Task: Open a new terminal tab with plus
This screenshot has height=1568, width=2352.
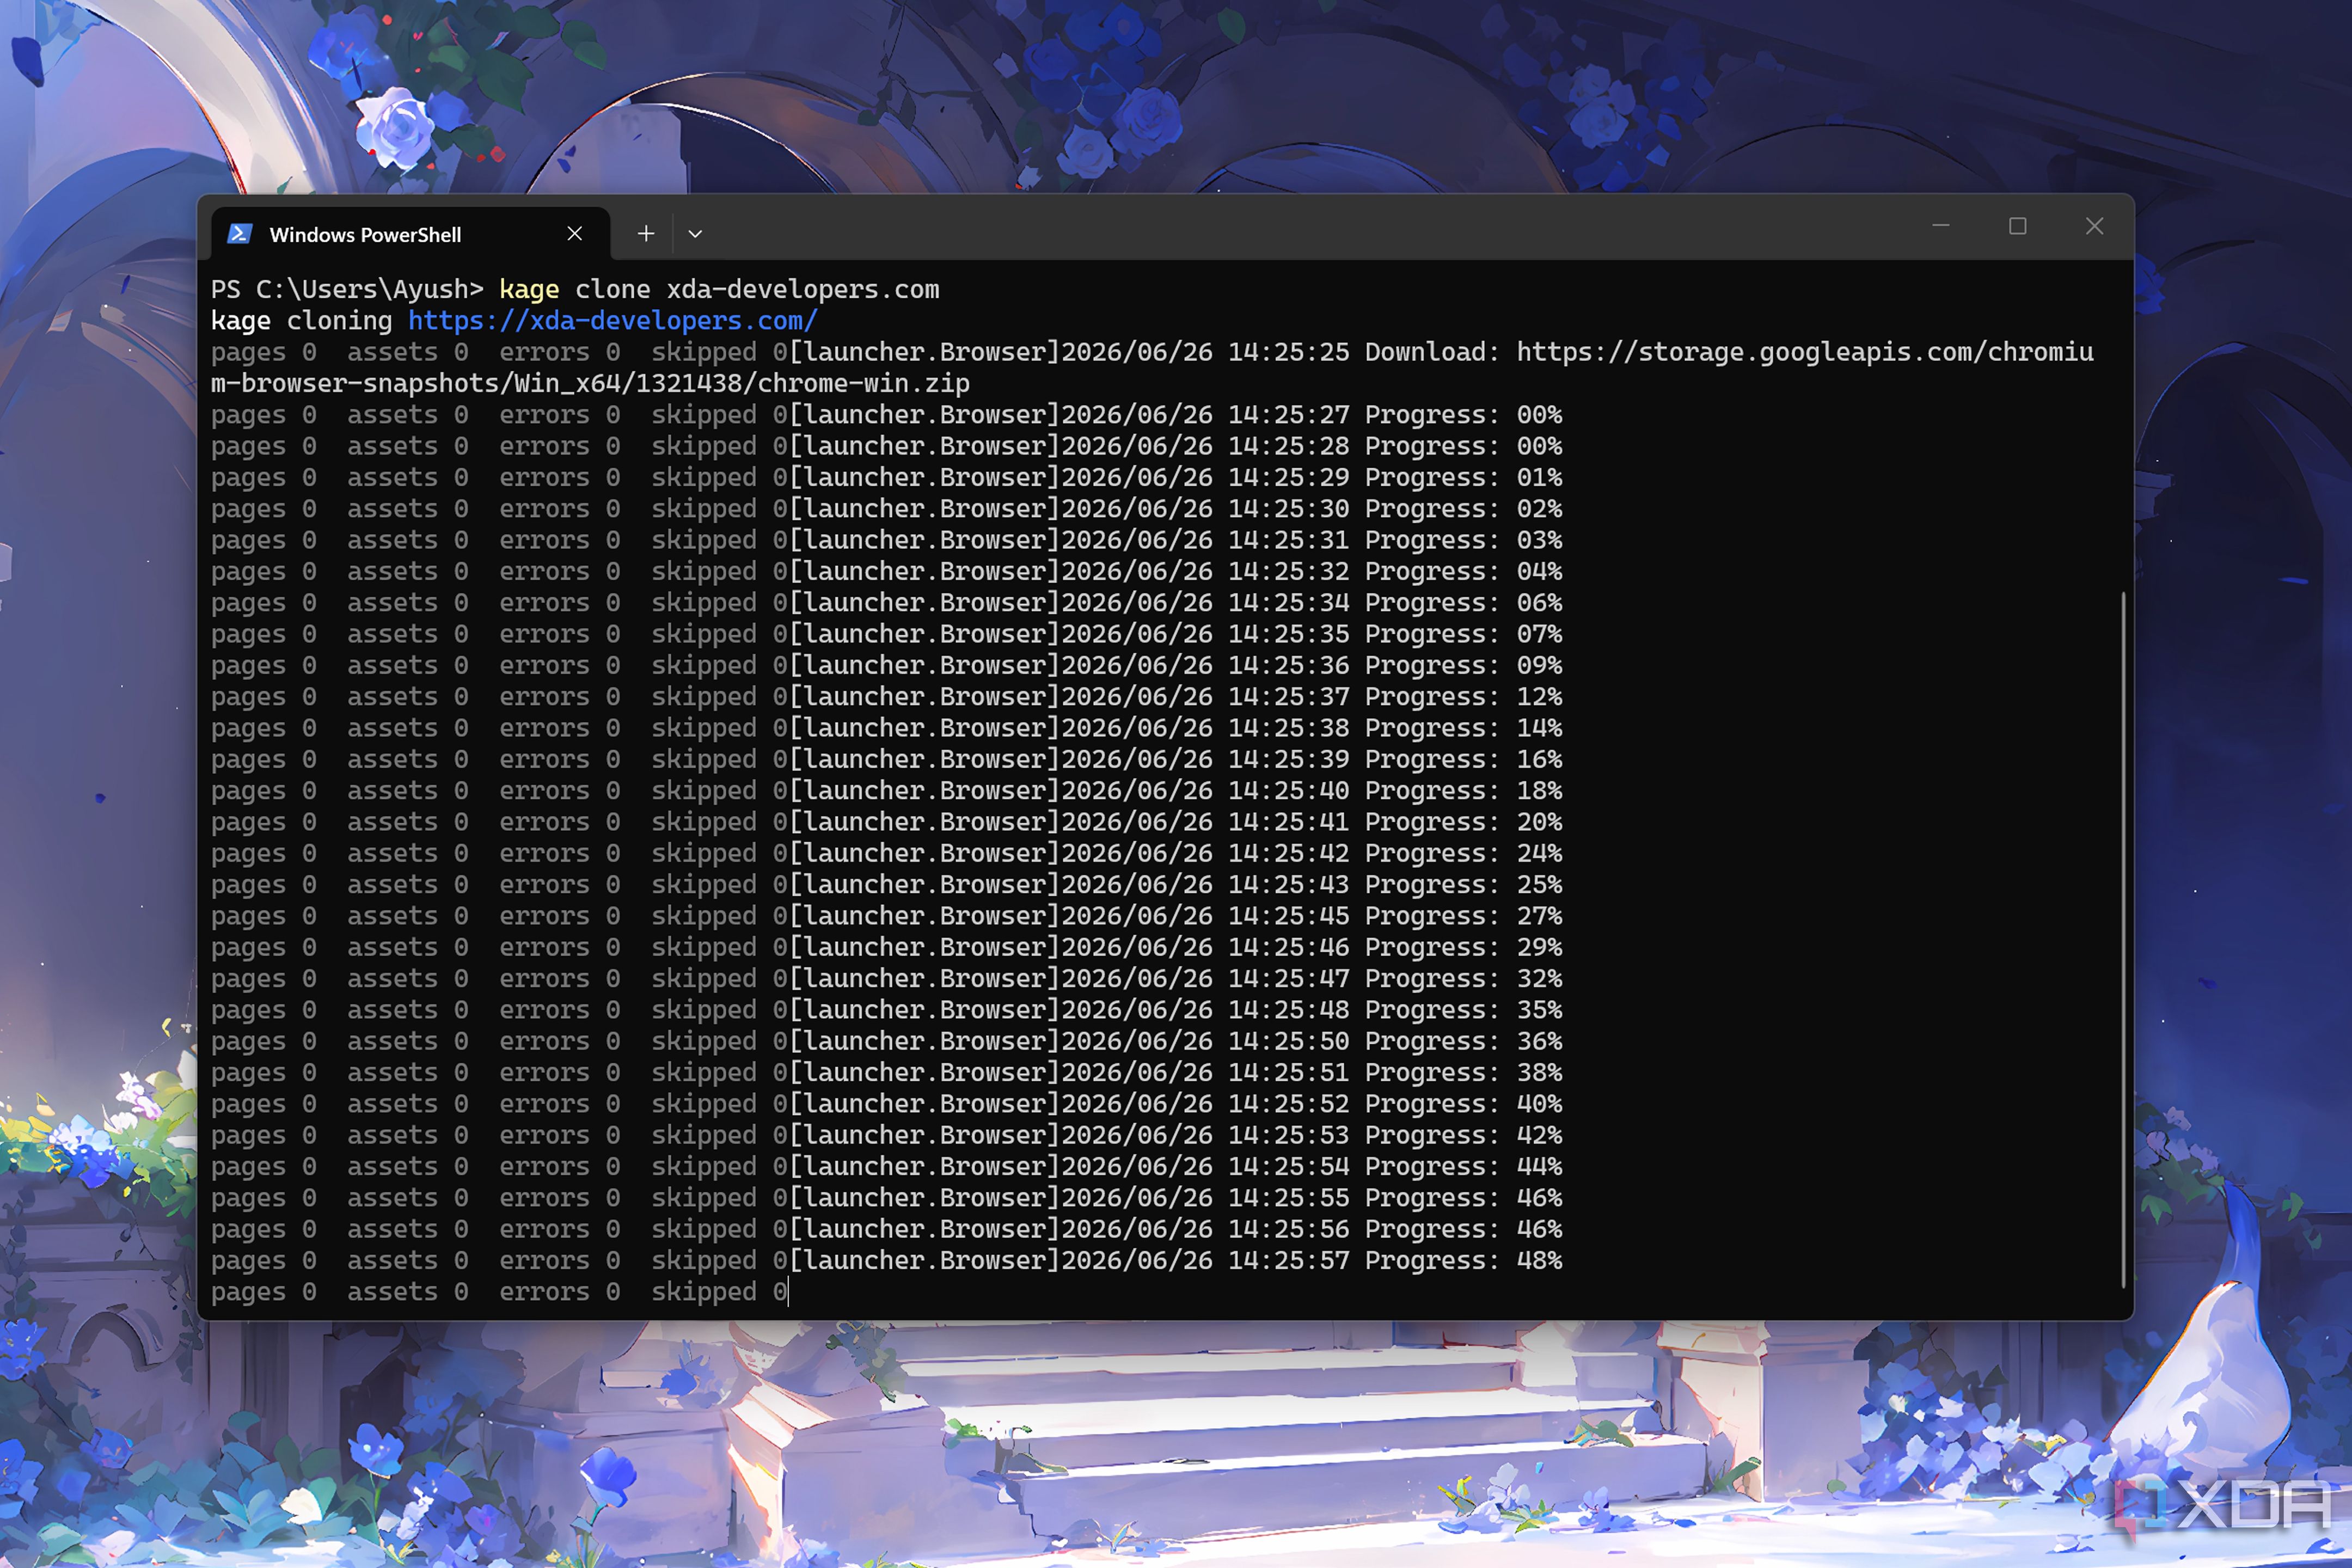Action: pos(646,233)
